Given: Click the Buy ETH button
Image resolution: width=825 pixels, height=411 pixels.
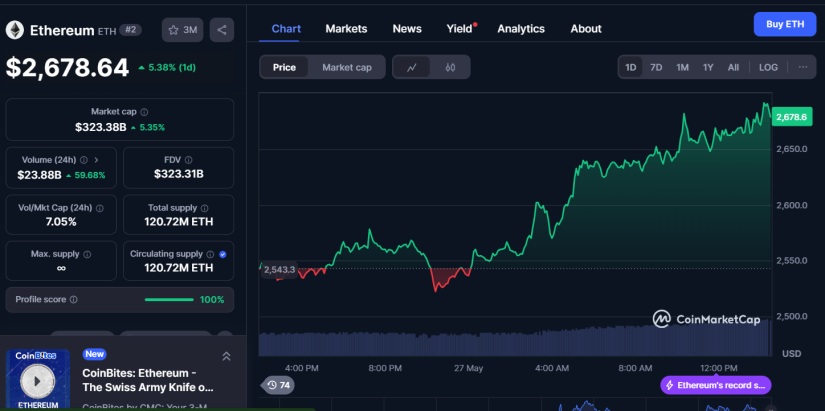Looking at the screenshot, I should coord(785,24).
